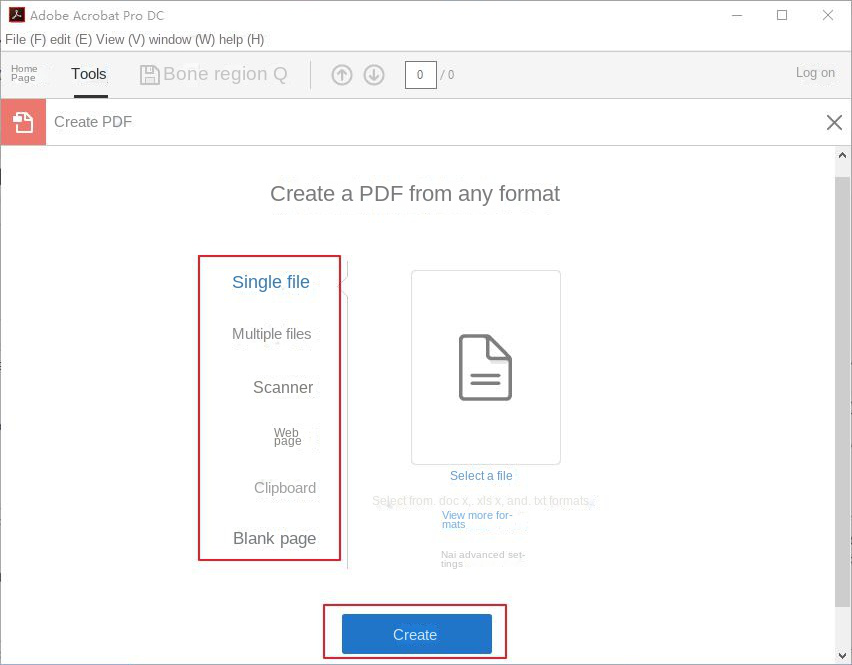Select the Multiple files option
Viewport: 852px width, 665px height.
pos(270,334)
